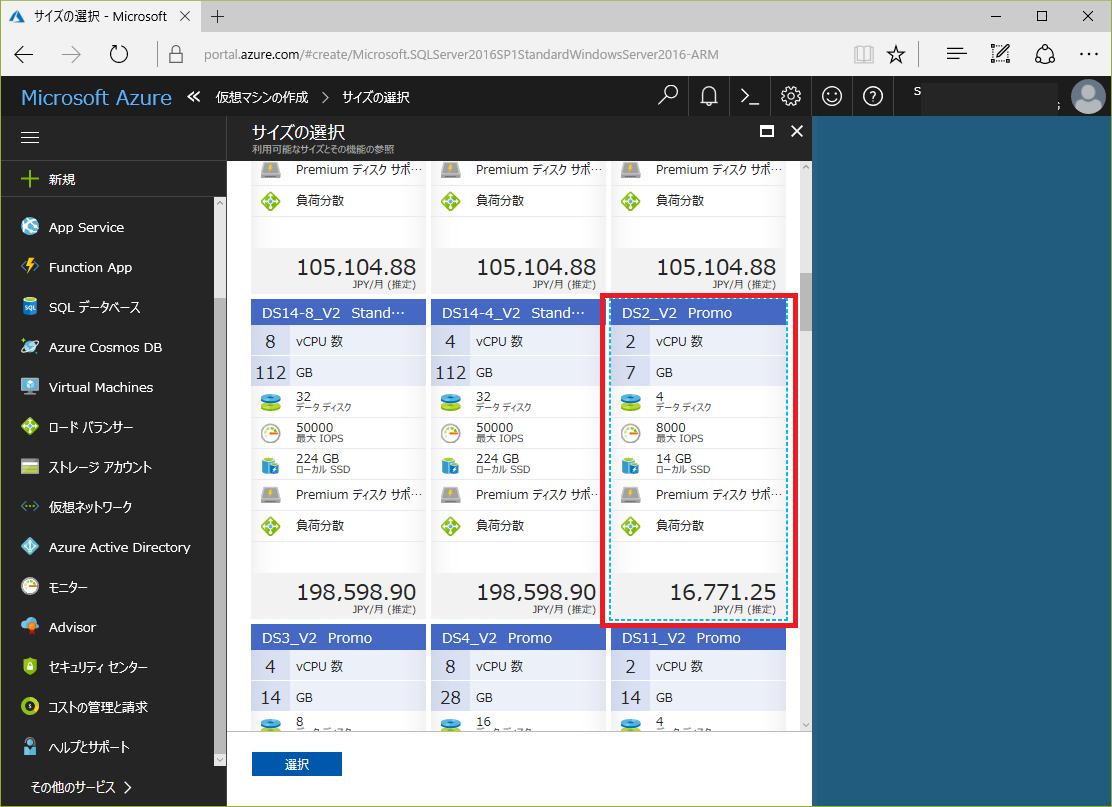Click the 16,771.25 price text
Viewport: 1112px width, 807px height.
coord(723,592)
